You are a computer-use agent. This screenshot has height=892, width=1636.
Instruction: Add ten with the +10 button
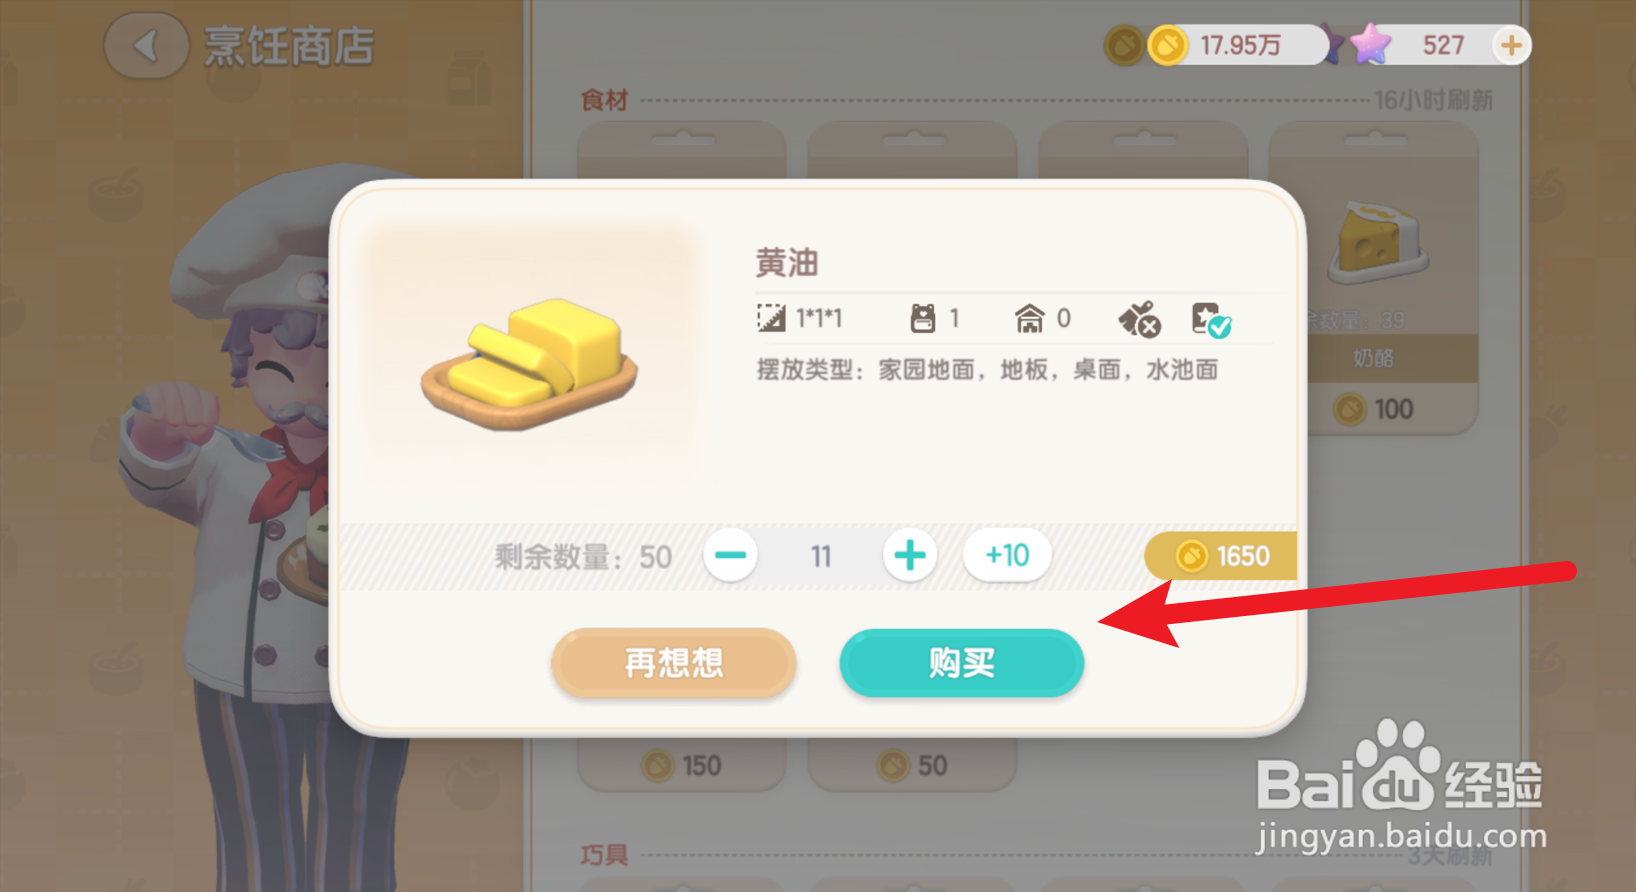pos(1007,555)
